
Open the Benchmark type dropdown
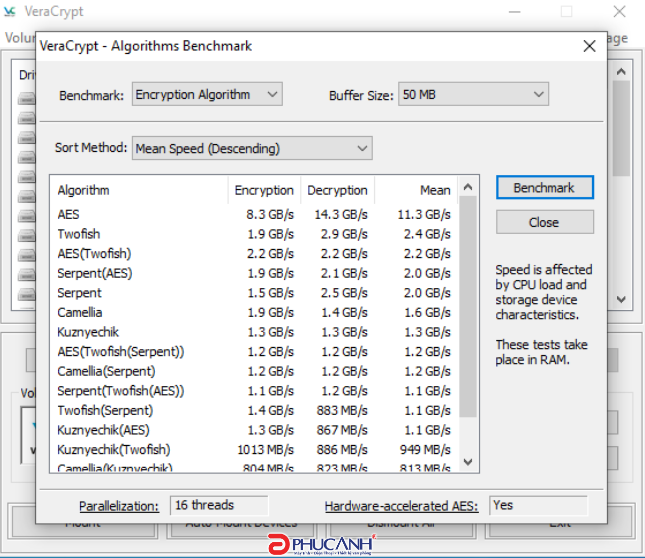207,95
